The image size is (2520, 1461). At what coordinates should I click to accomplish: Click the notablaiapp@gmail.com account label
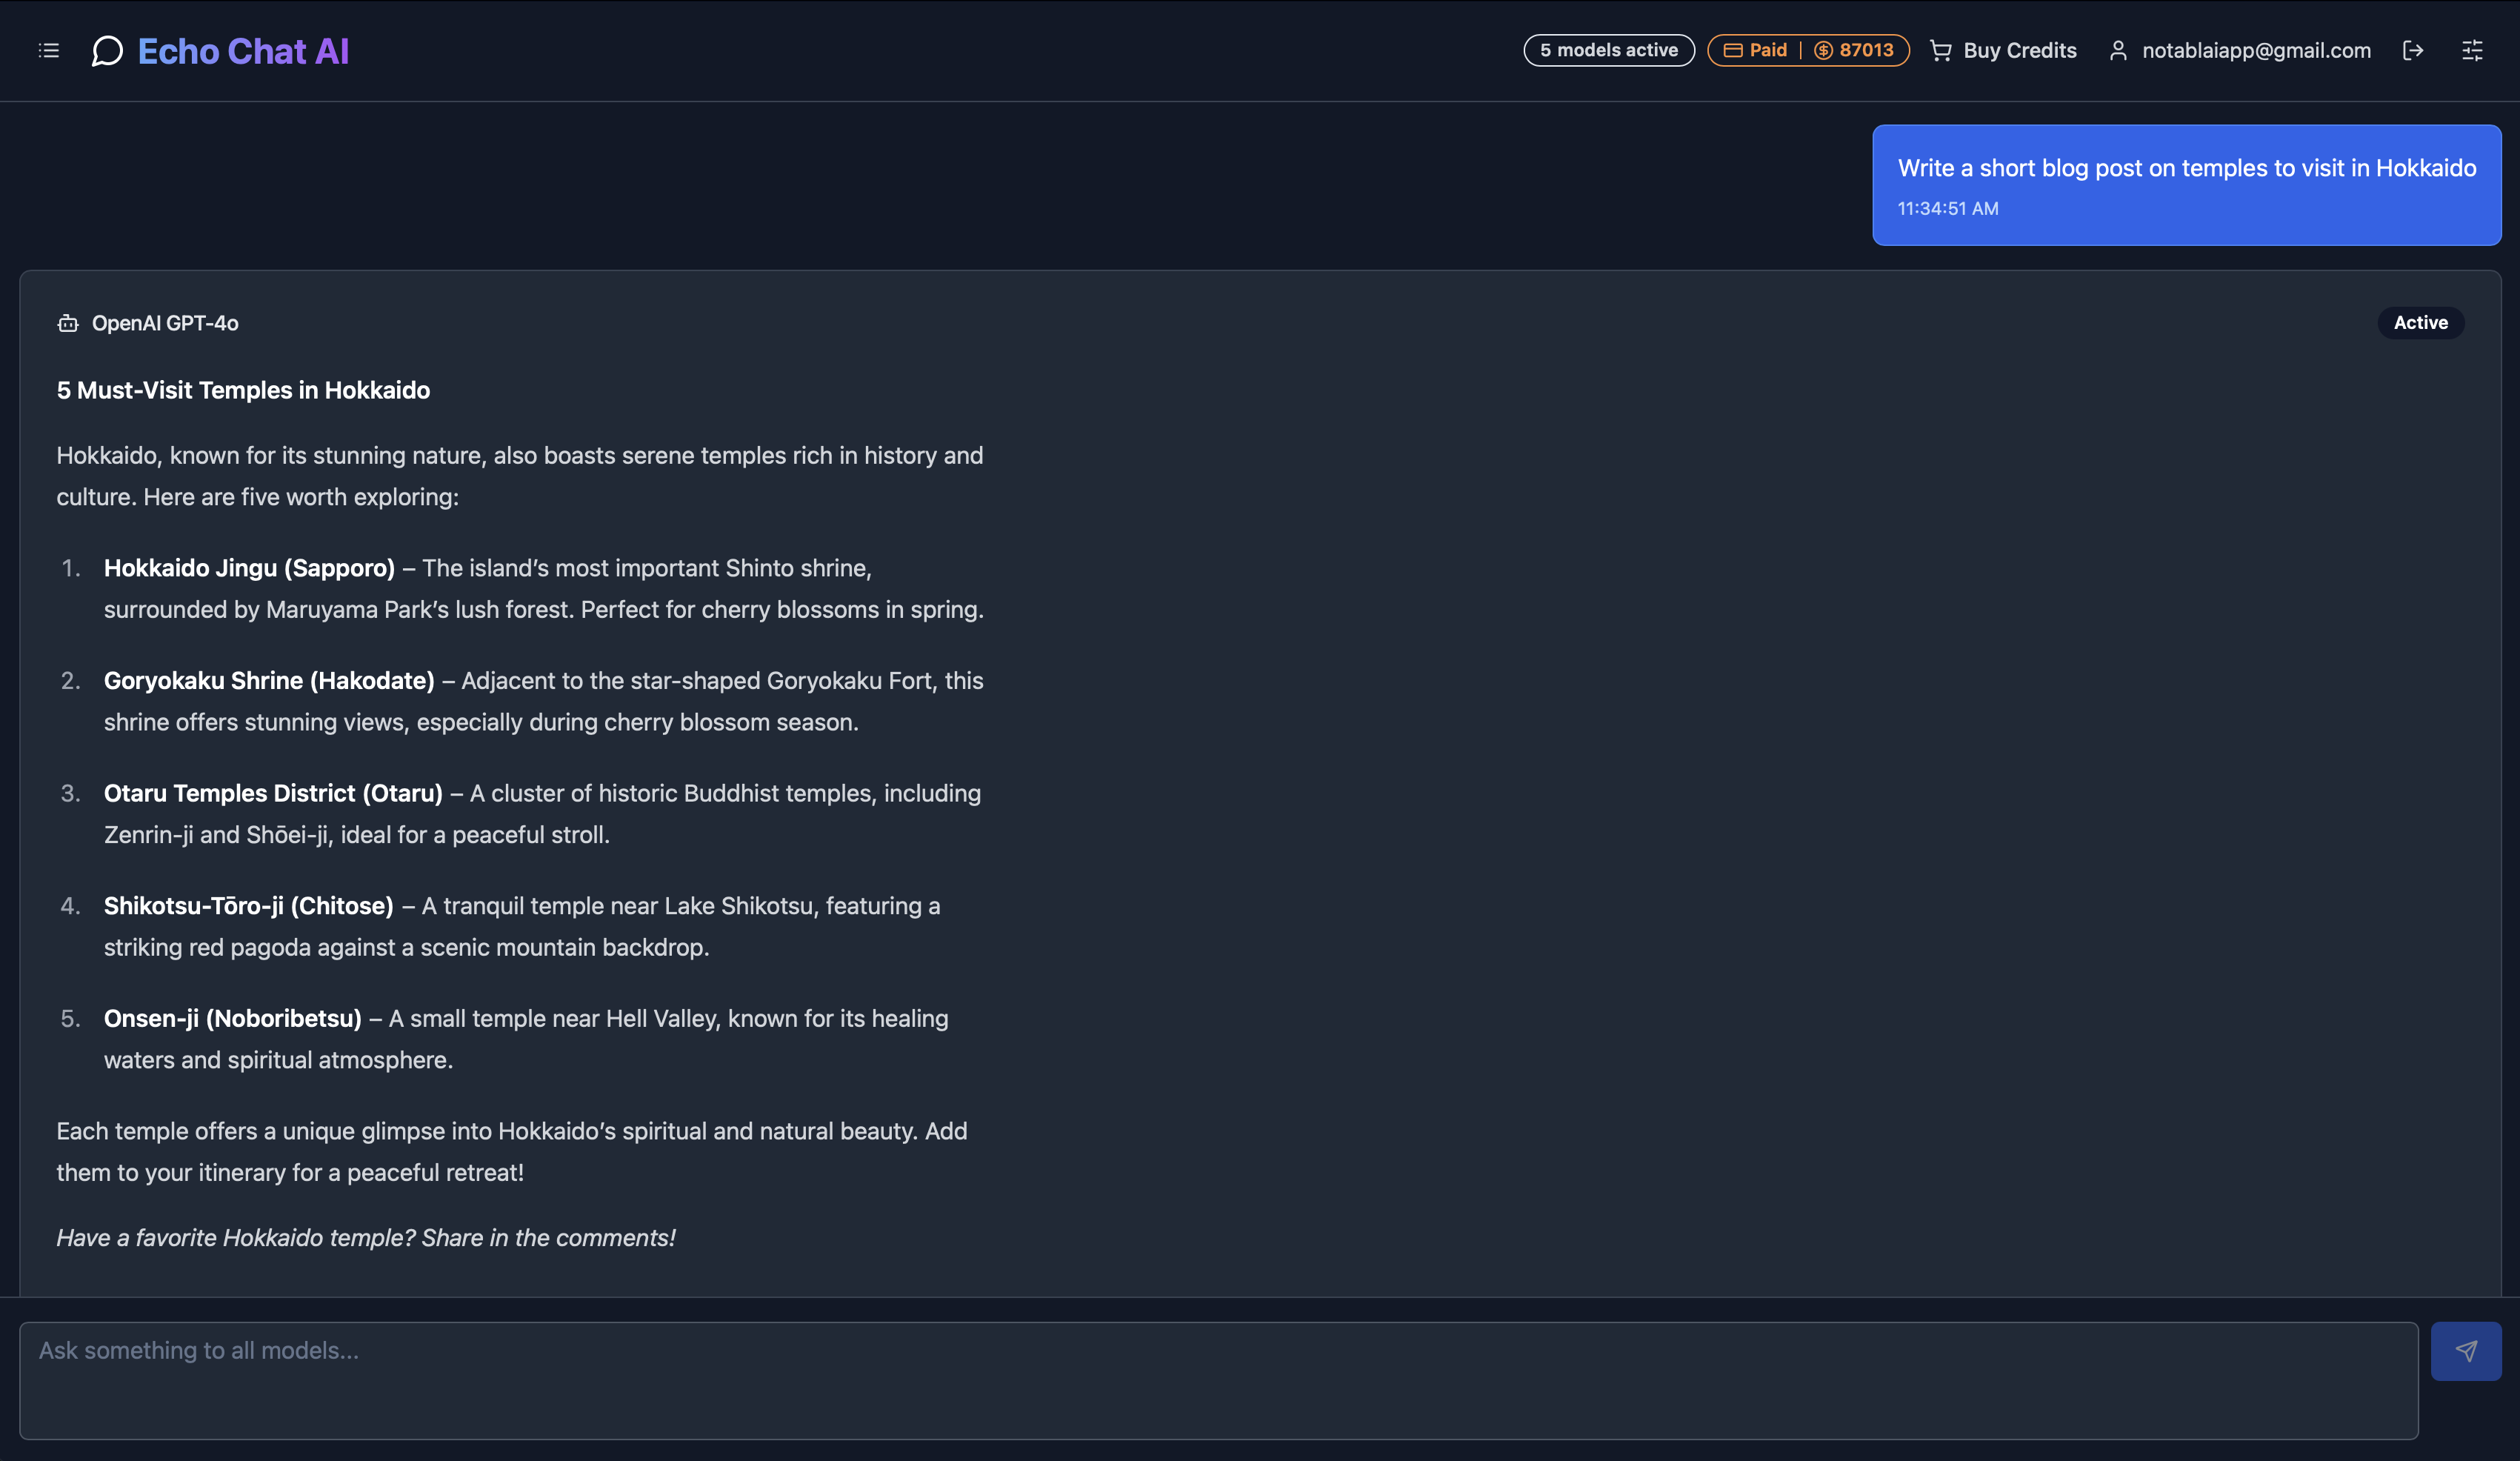click(2256, 50)
